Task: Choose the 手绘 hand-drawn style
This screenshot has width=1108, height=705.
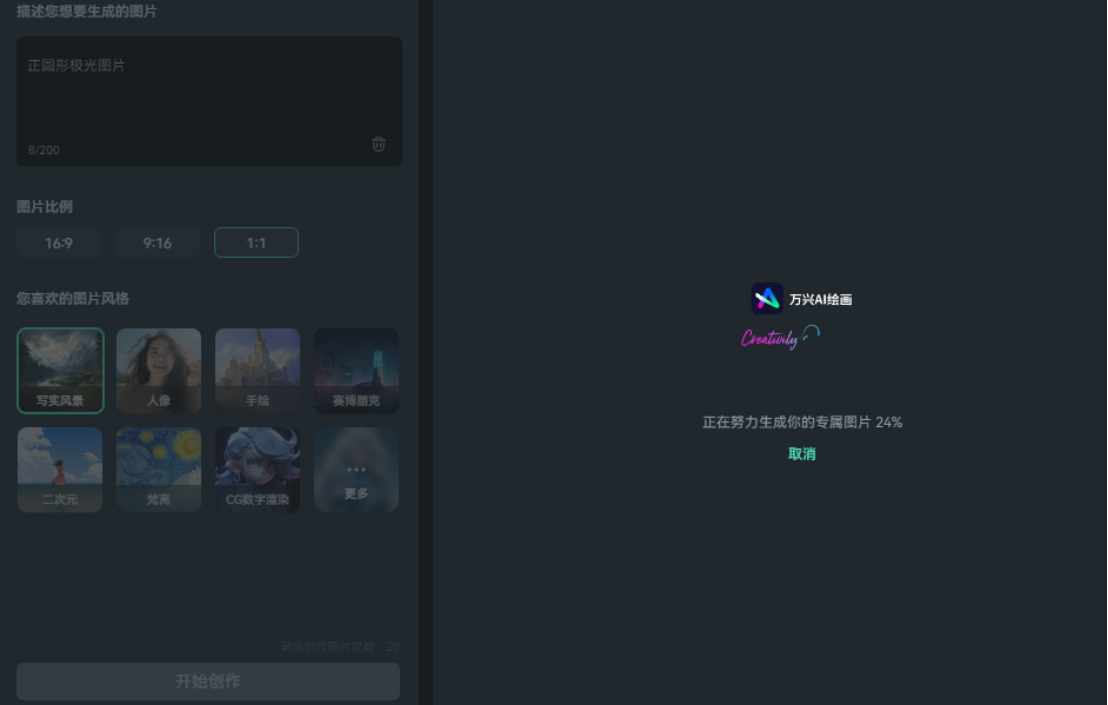Action: [257, 370]
